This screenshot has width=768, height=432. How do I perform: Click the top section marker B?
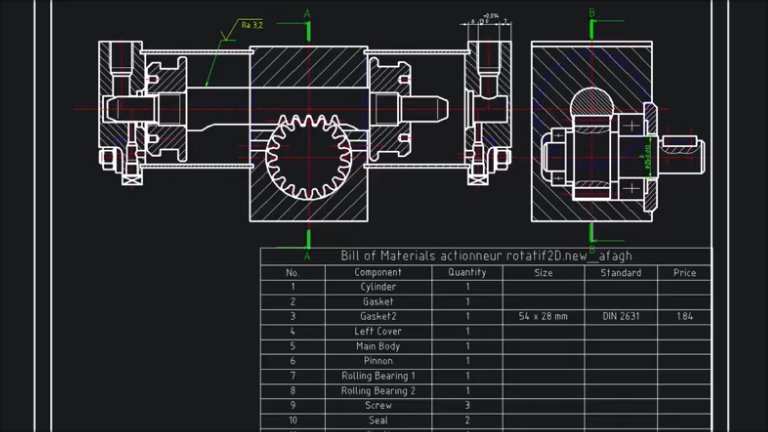(592, 13)
